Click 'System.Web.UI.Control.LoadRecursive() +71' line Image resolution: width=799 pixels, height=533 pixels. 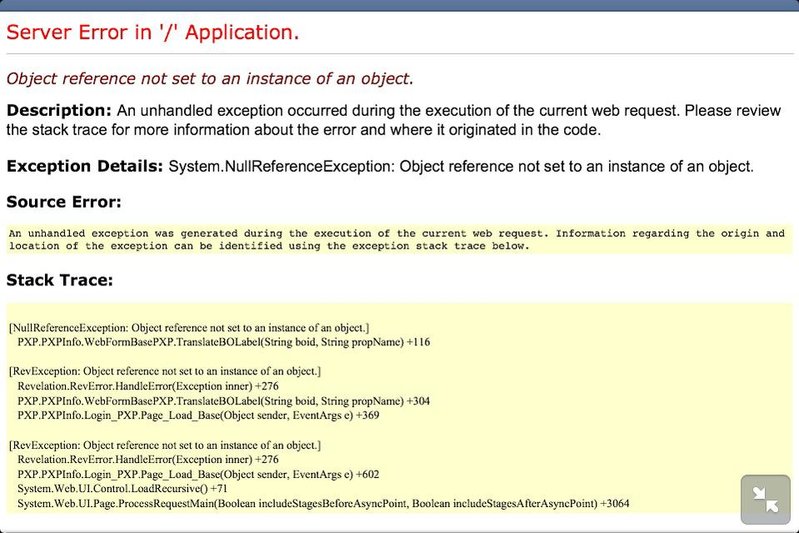click(122, 489)
